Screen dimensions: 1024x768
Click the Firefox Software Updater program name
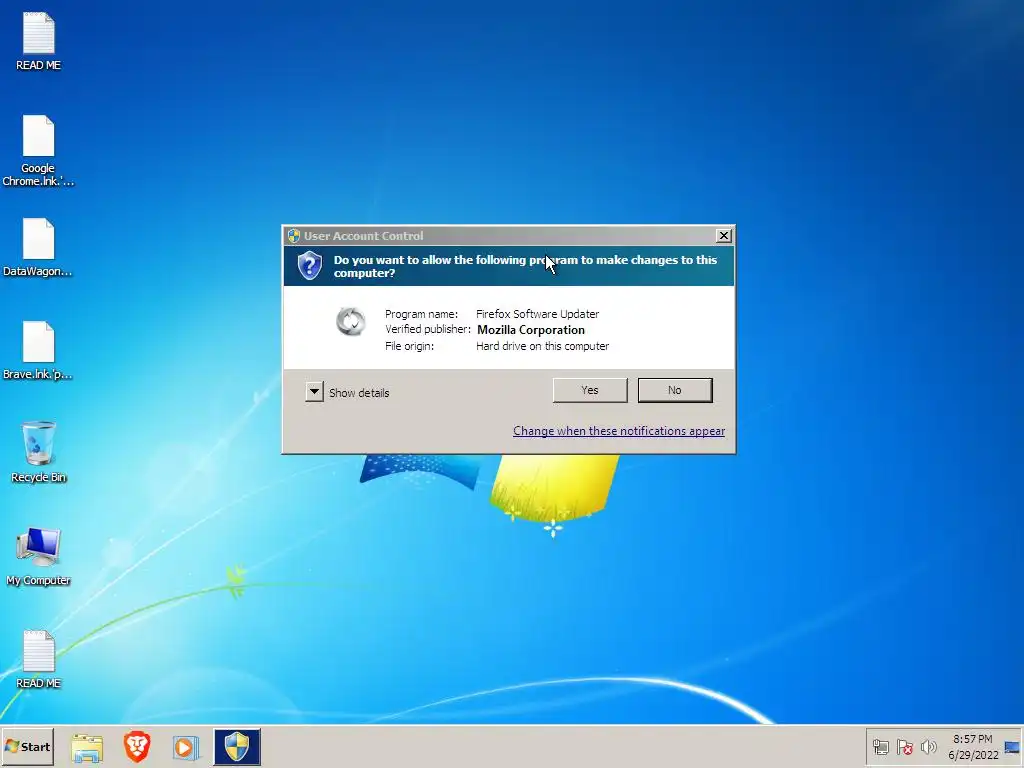pyautogui.click(x=537, y=314)
